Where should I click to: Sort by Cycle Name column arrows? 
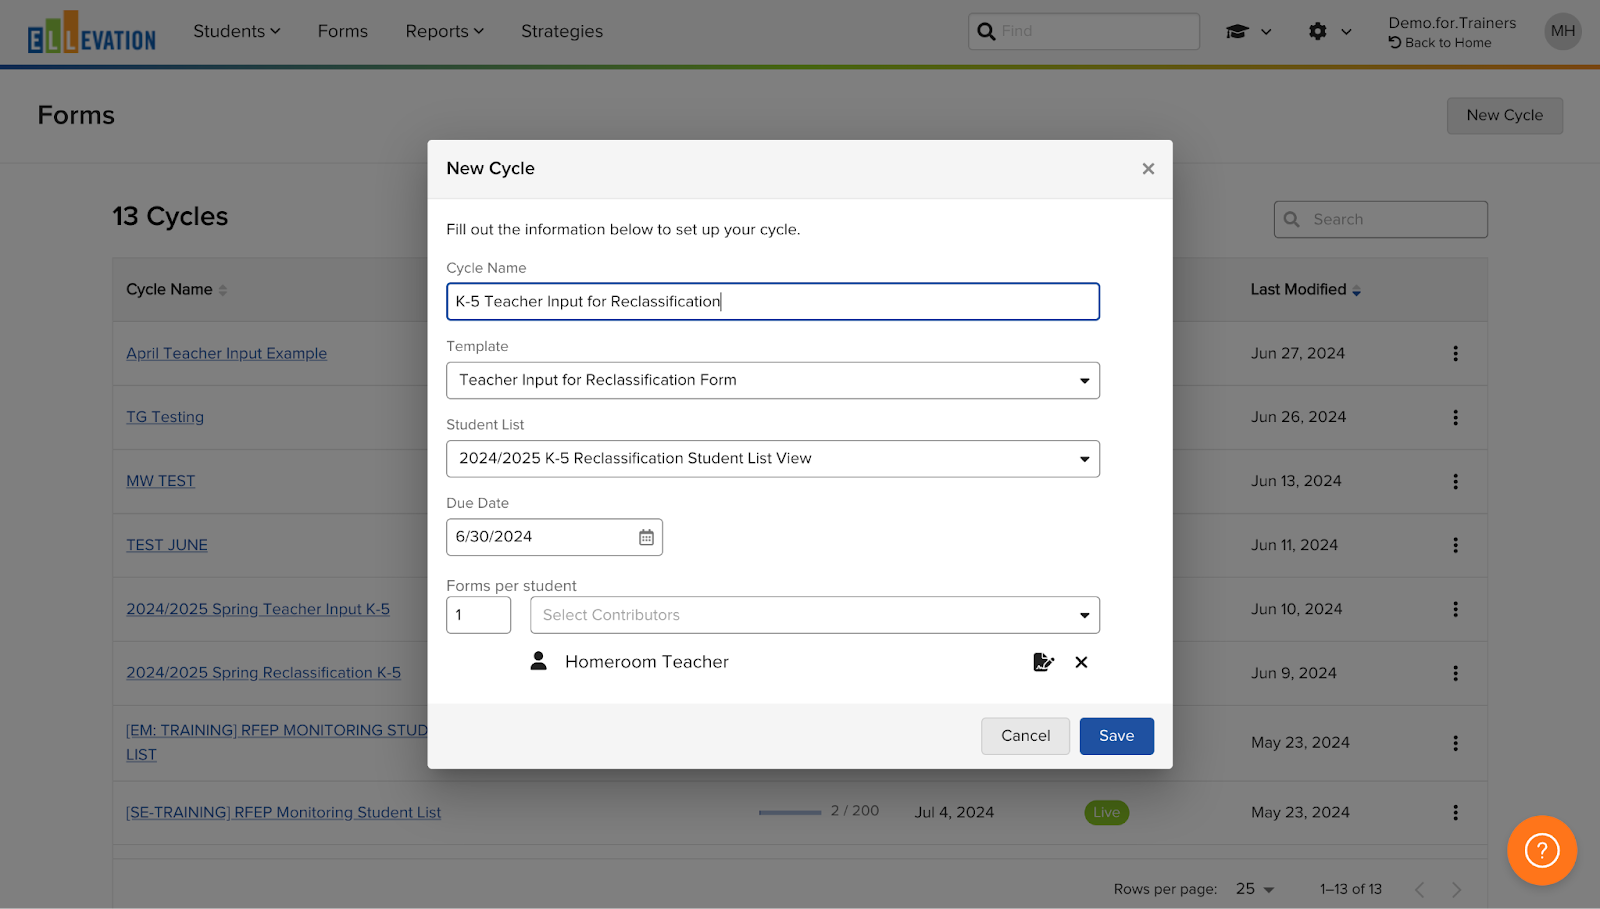point(223,290)
